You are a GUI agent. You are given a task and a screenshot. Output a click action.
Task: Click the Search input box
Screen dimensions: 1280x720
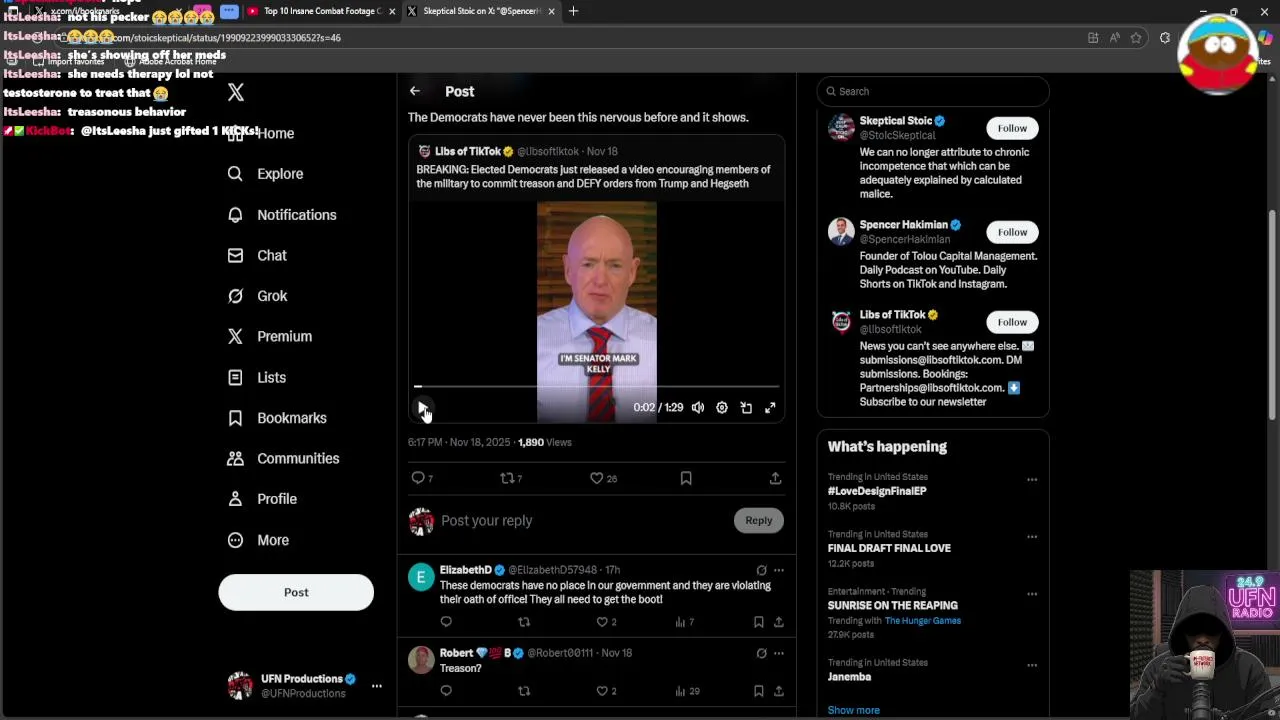(933, 91)
